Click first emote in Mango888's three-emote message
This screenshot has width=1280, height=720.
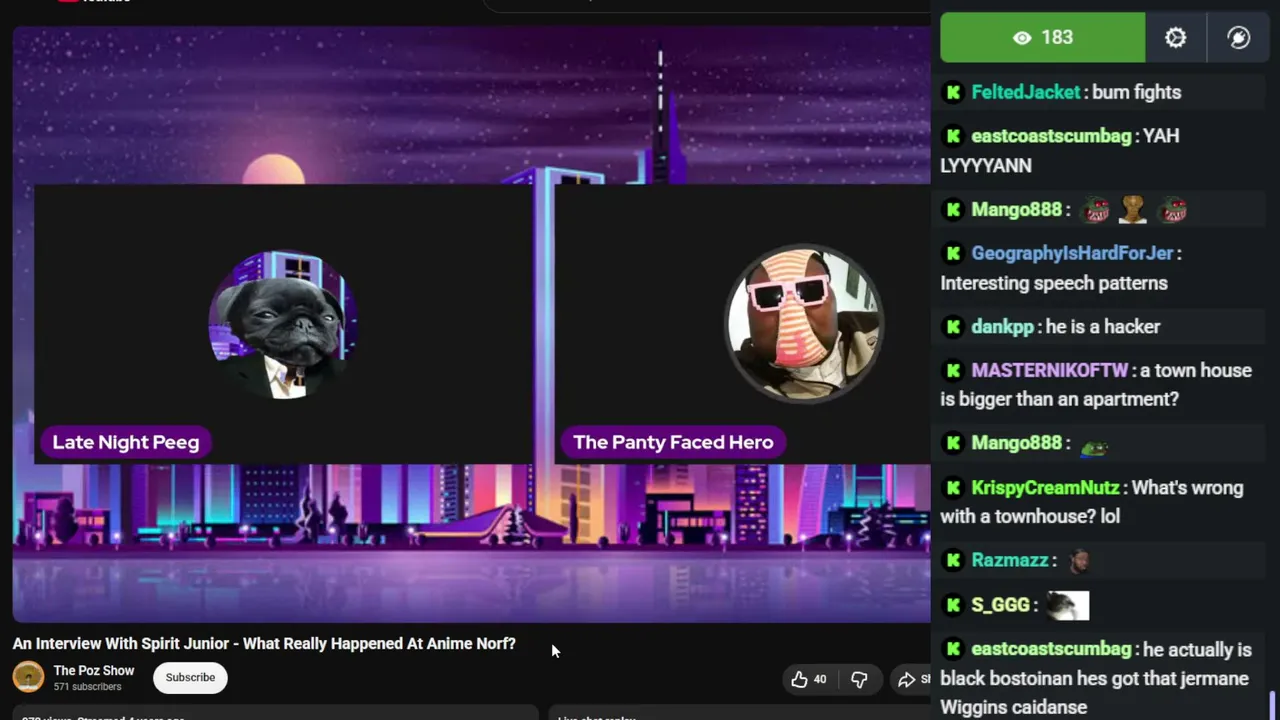[1096, 210]
